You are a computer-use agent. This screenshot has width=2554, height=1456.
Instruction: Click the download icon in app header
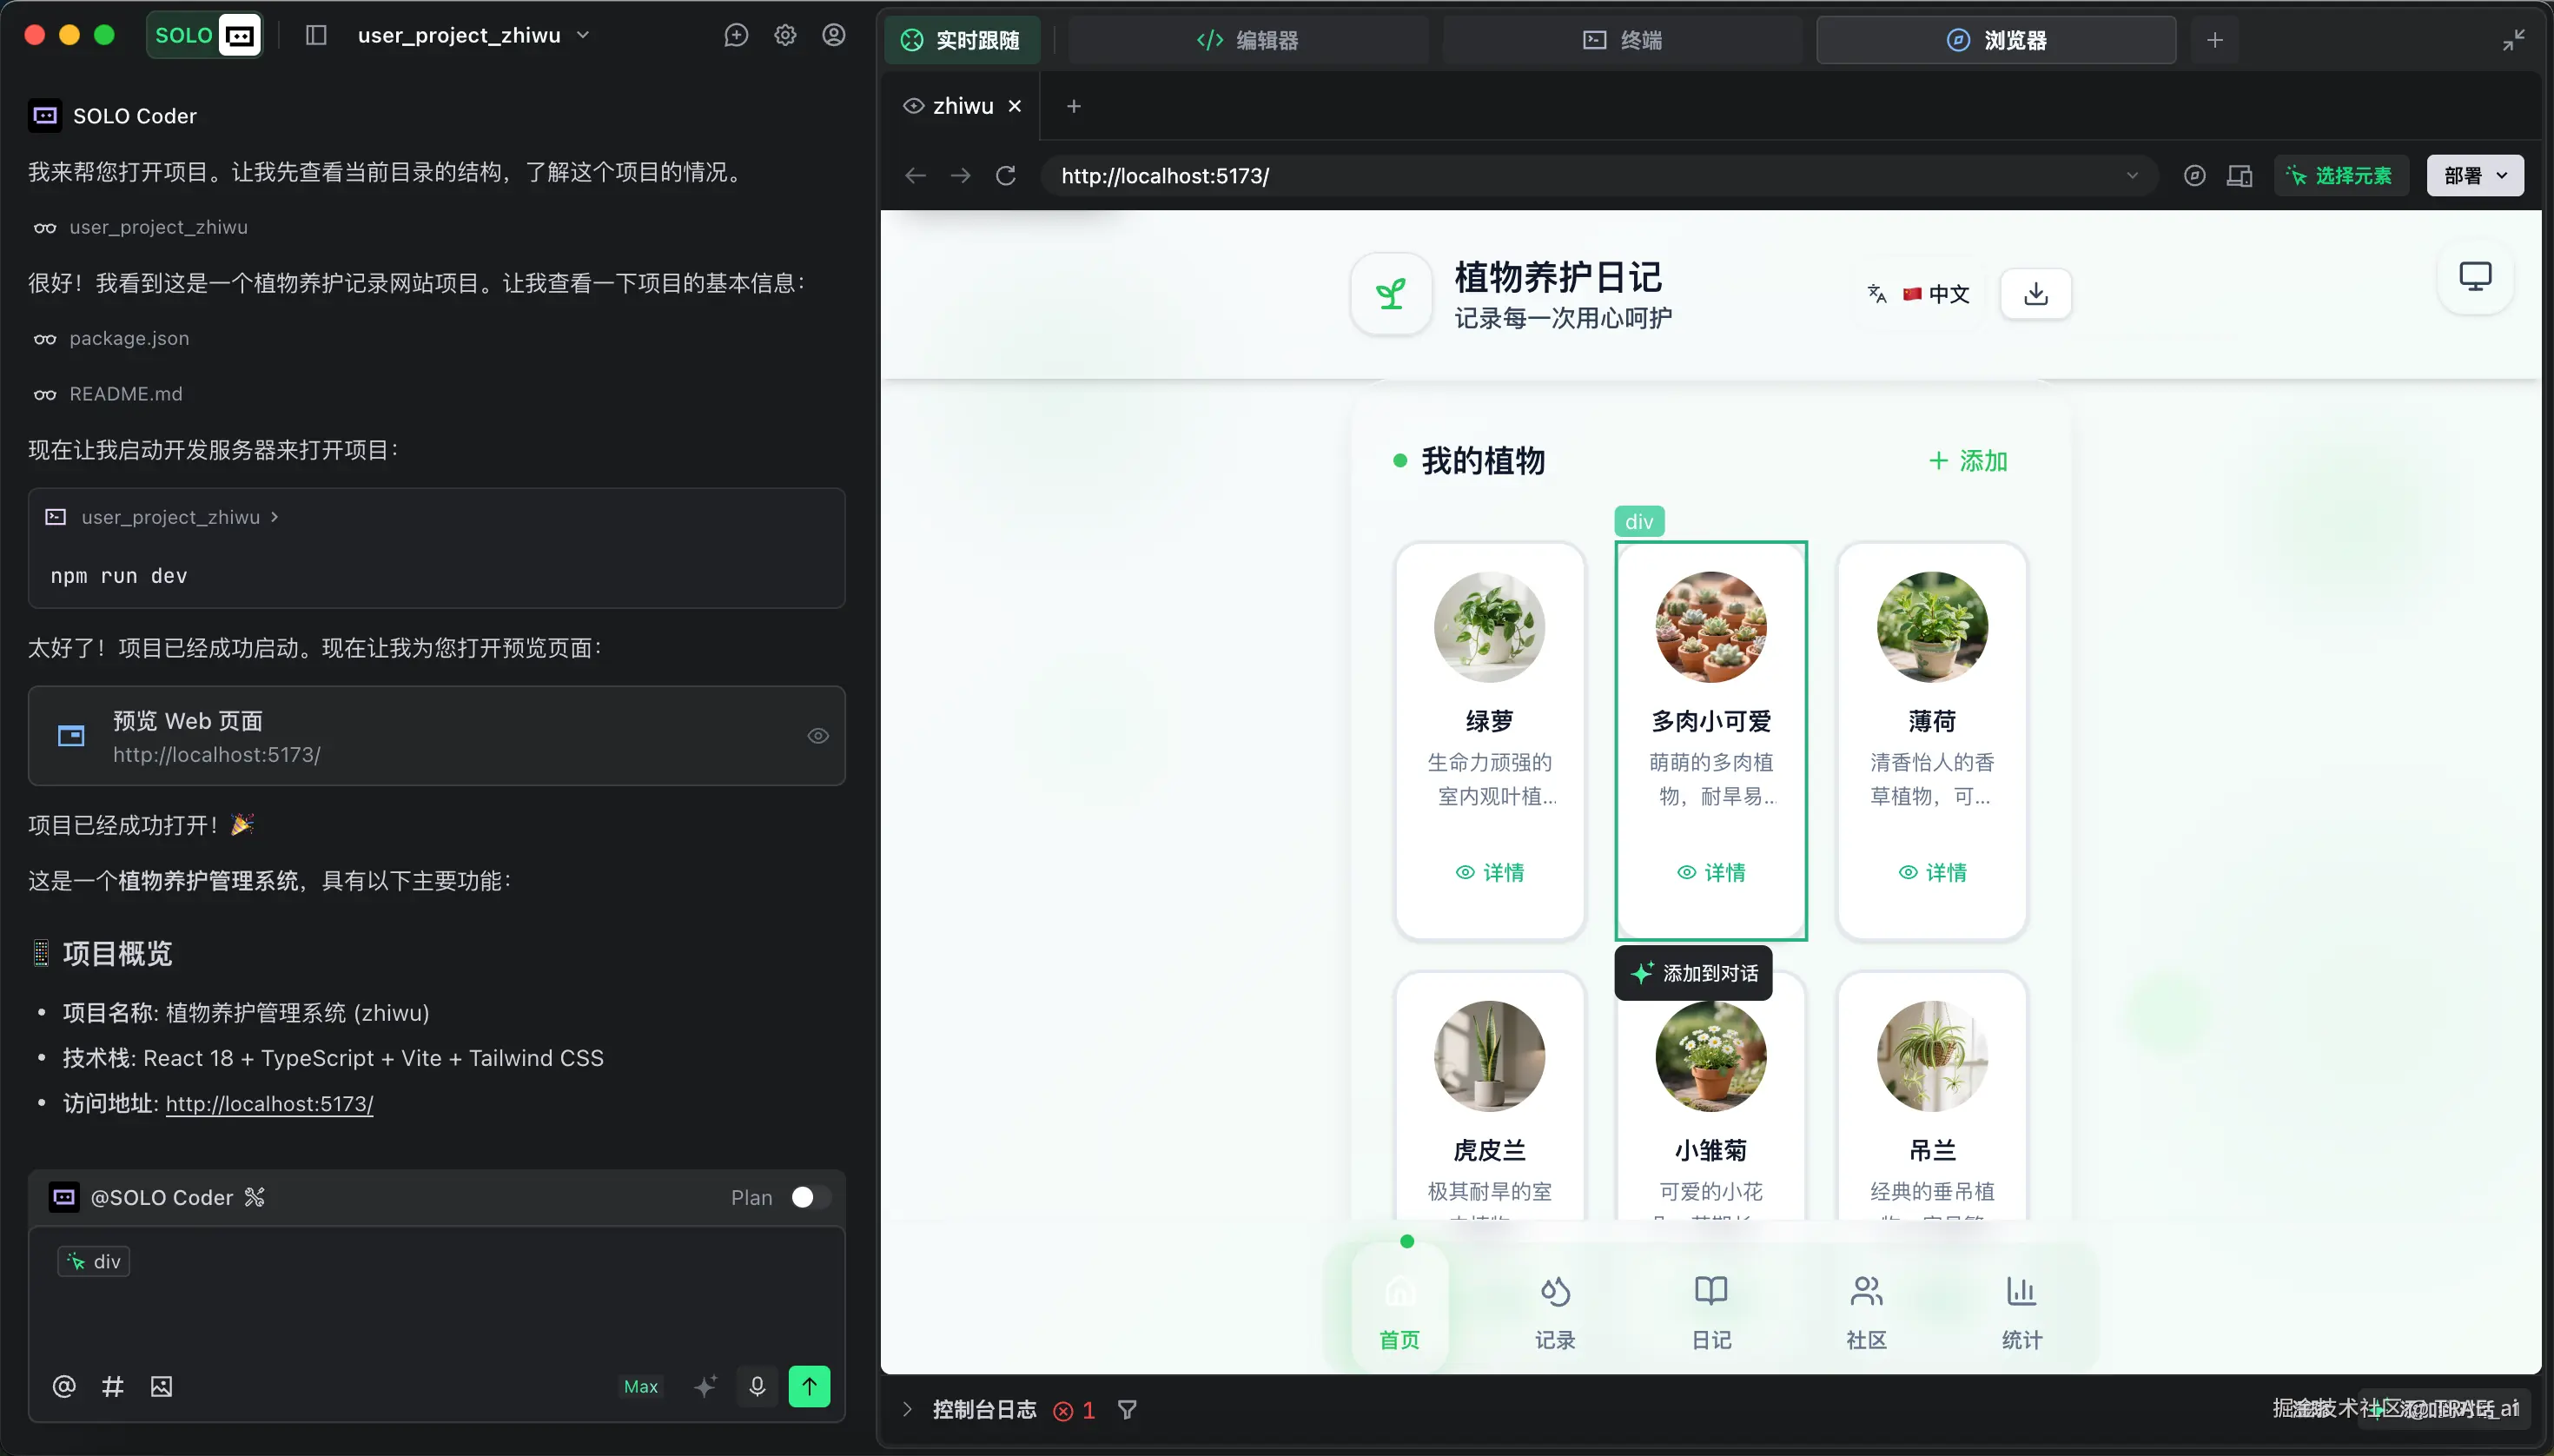(x=2035, y=294)
